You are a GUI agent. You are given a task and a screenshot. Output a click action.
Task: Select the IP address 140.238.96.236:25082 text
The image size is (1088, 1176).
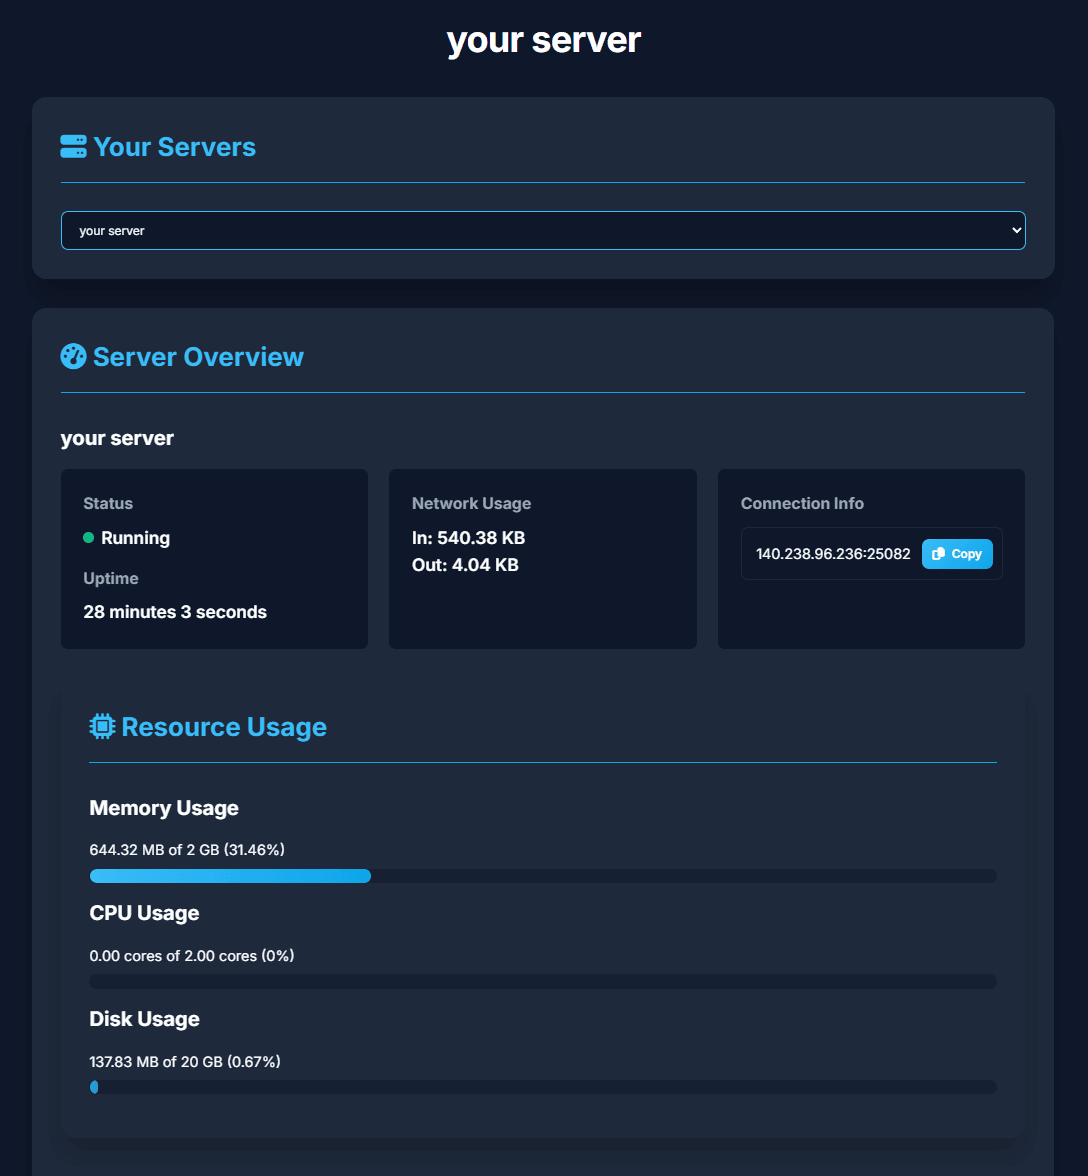coord(832,554)
